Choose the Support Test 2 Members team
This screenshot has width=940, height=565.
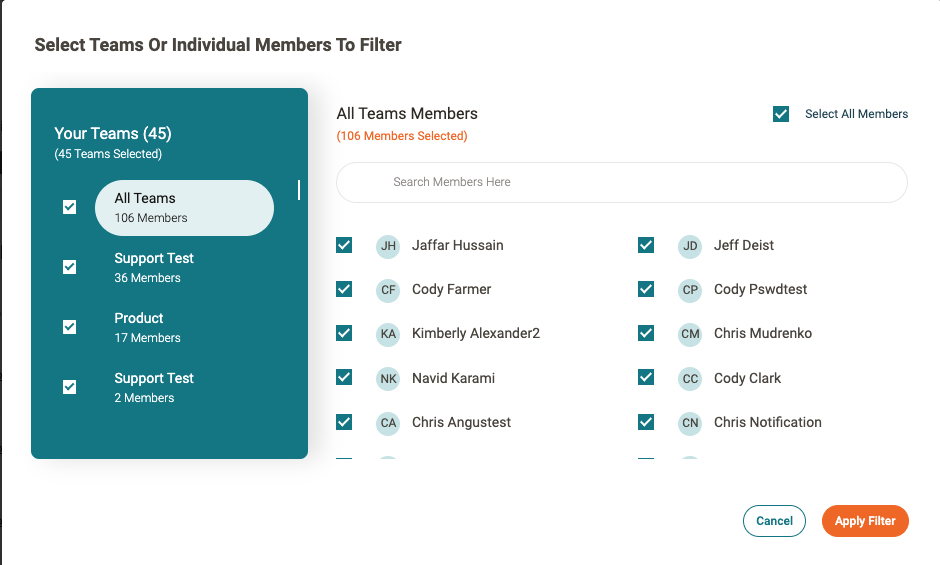tap(154, 387)
